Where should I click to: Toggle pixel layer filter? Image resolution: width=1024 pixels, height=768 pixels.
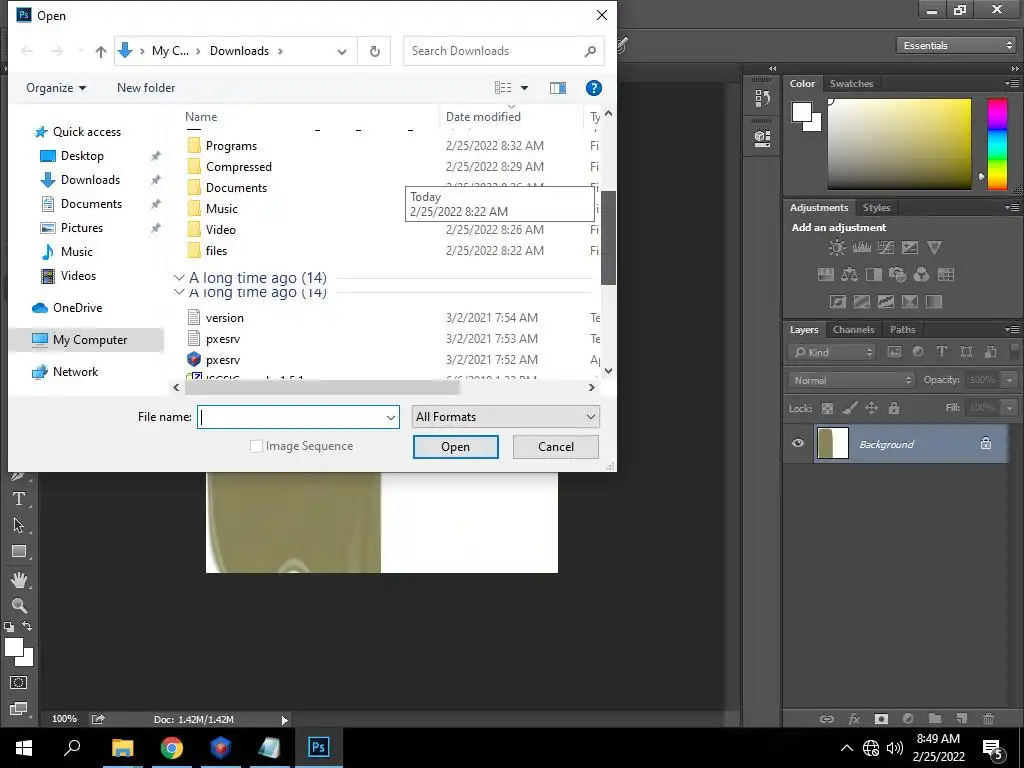[x=894, y=352]
